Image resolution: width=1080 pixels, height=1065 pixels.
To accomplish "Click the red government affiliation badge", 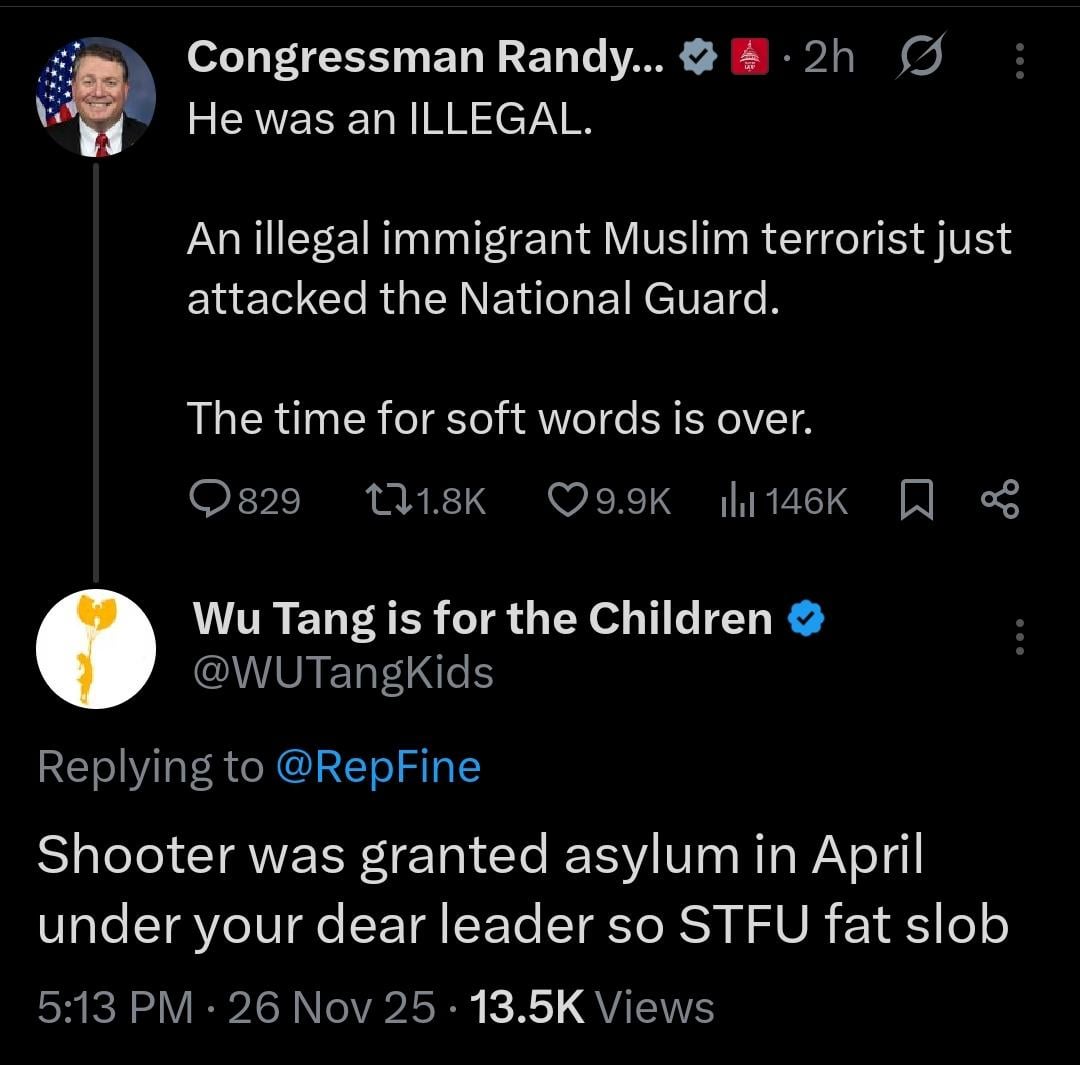I will click(749, 60).
